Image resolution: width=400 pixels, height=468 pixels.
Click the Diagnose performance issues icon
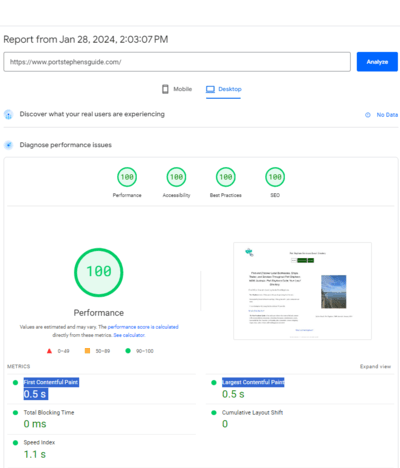[8, 145]
